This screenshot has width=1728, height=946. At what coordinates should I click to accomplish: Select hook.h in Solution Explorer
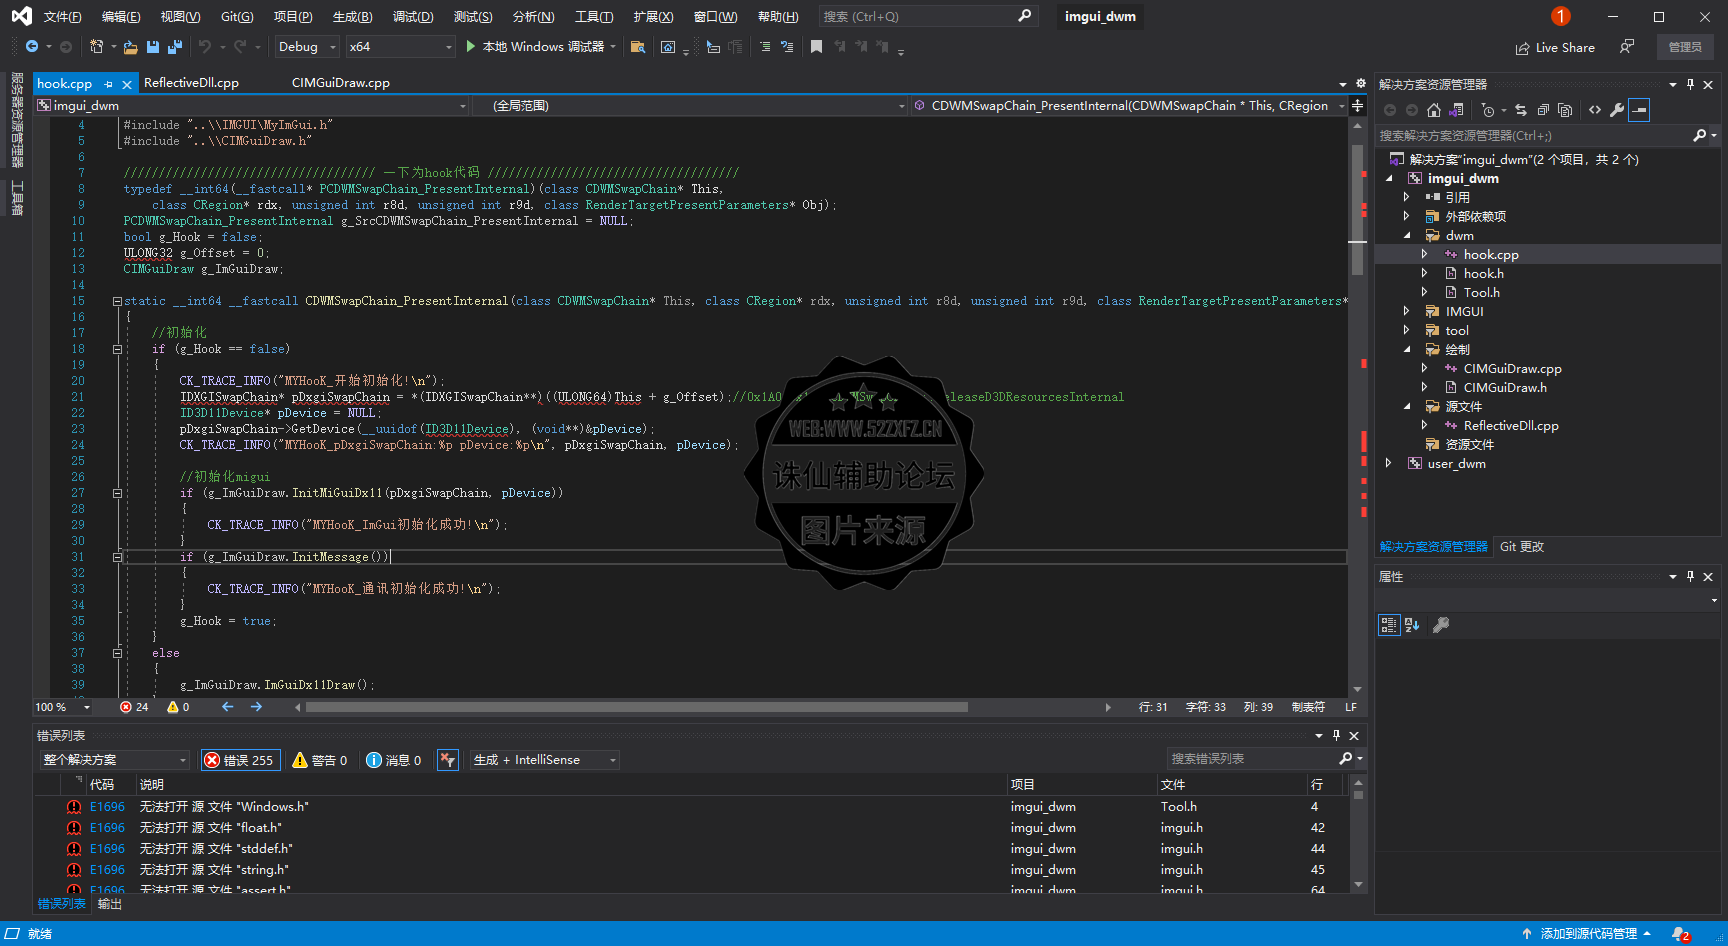point(1483,273)
